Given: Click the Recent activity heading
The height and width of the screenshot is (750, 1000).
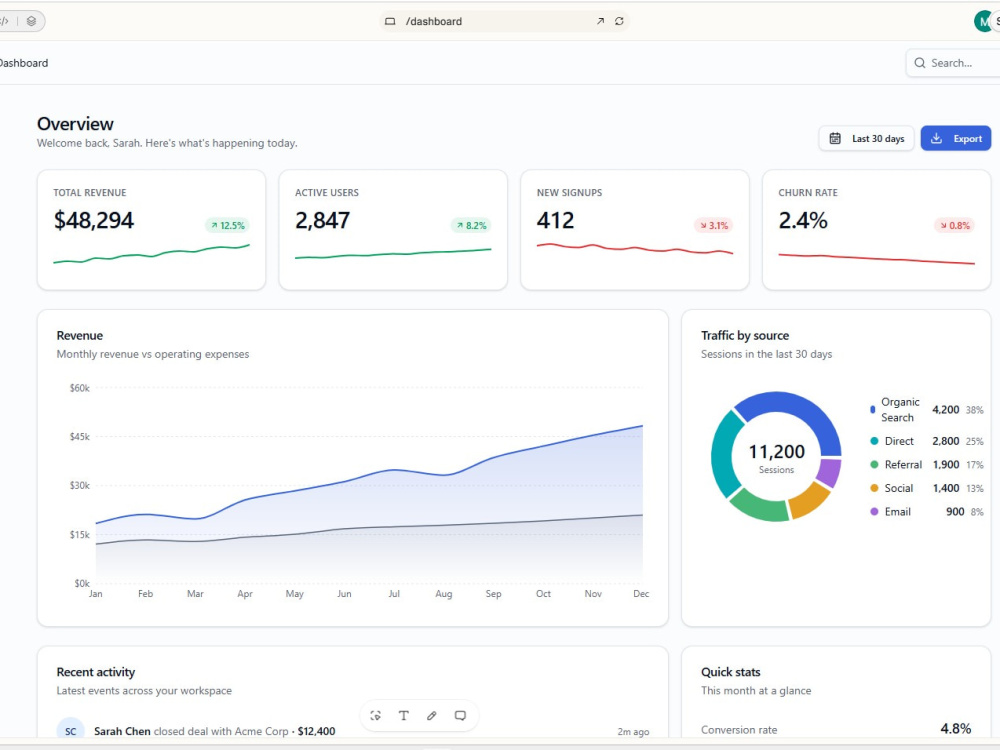Looking at the screenshot, I should coord(96,672).
